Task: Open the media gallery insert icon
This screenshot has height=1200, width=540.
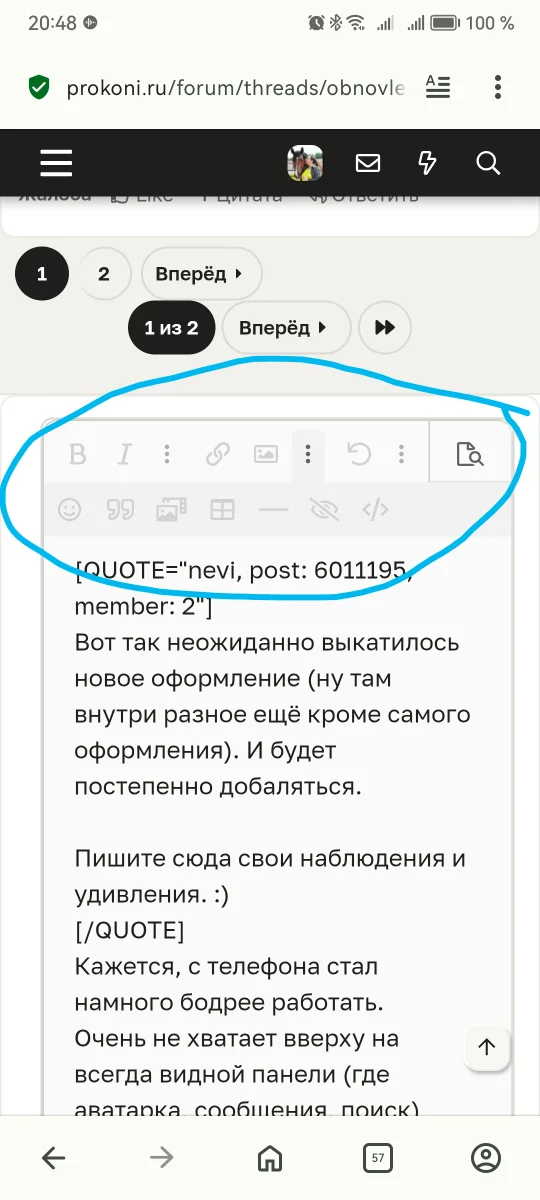Action: 171,510
